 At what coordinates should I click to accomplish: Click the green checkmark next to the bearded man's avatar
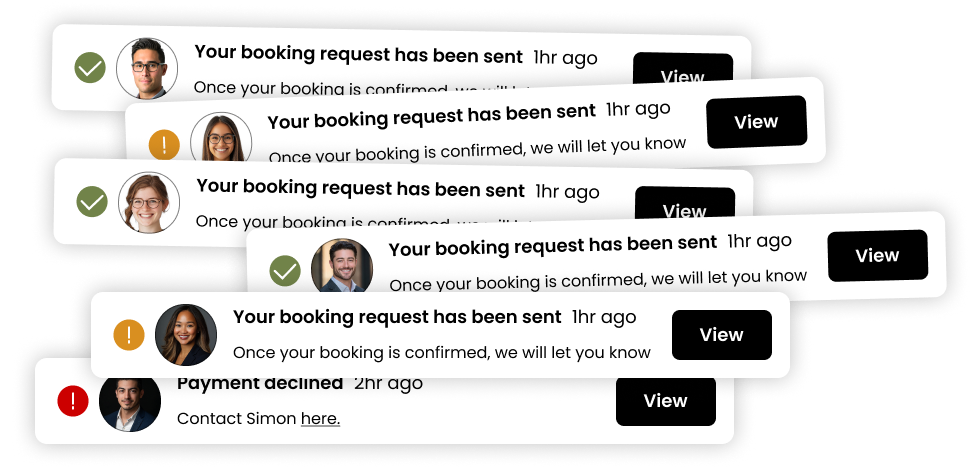[x=285, y=270]
